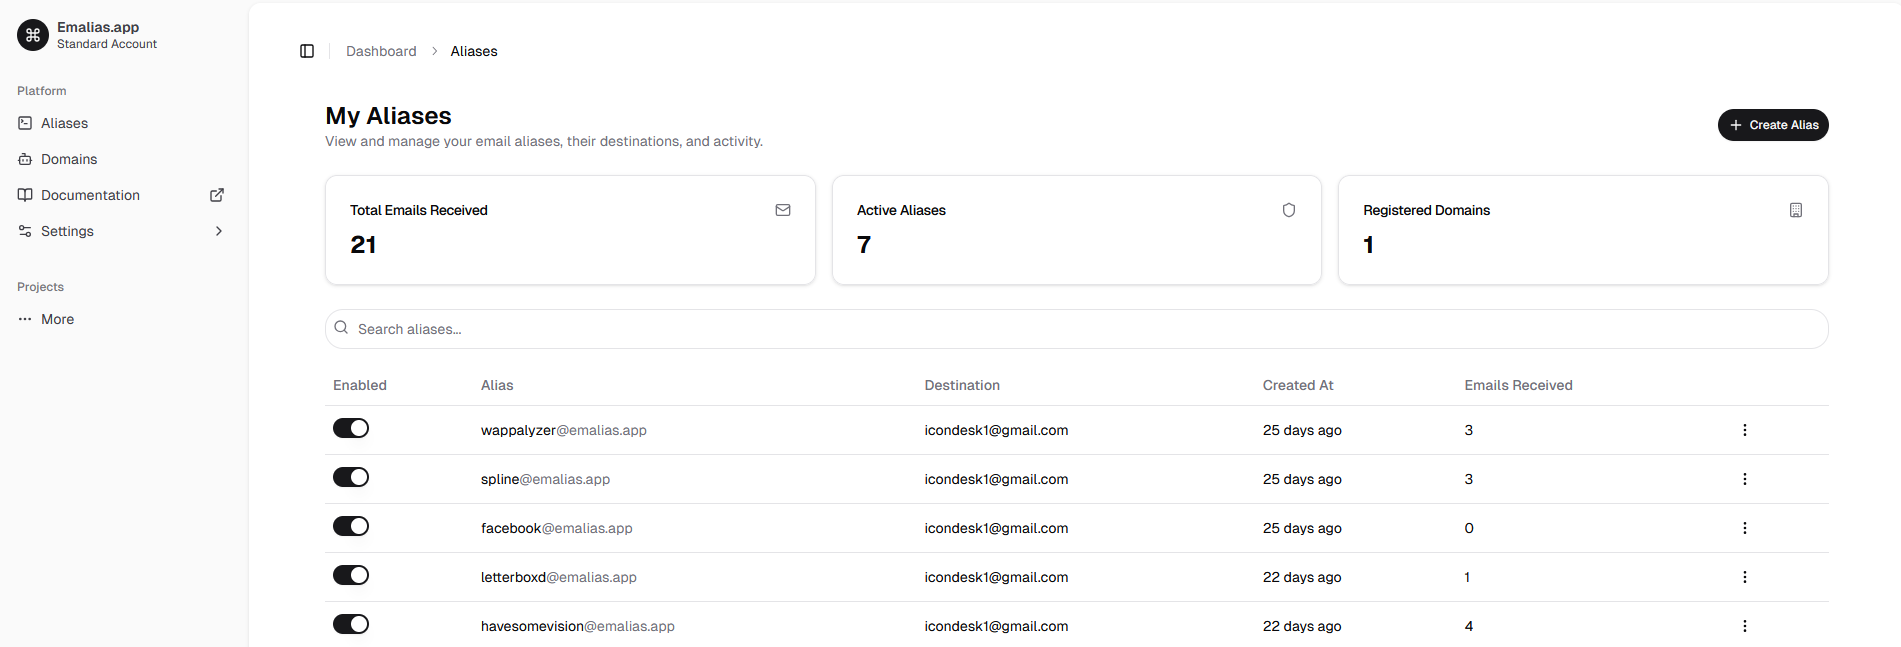The width and height of the screenshot is (1901, 647).
Task: Open the external link icon beside Documentation
Action: (217, 195)
